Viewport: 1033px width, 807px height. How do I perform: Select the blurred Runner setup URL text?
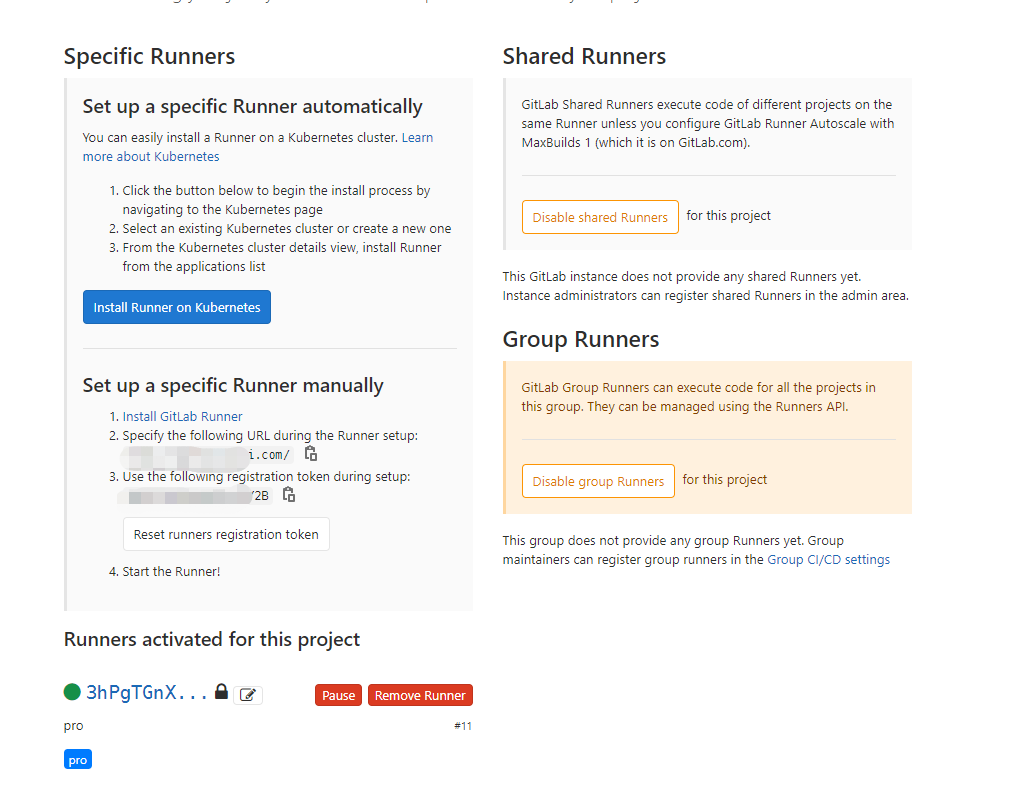[206, 455]
